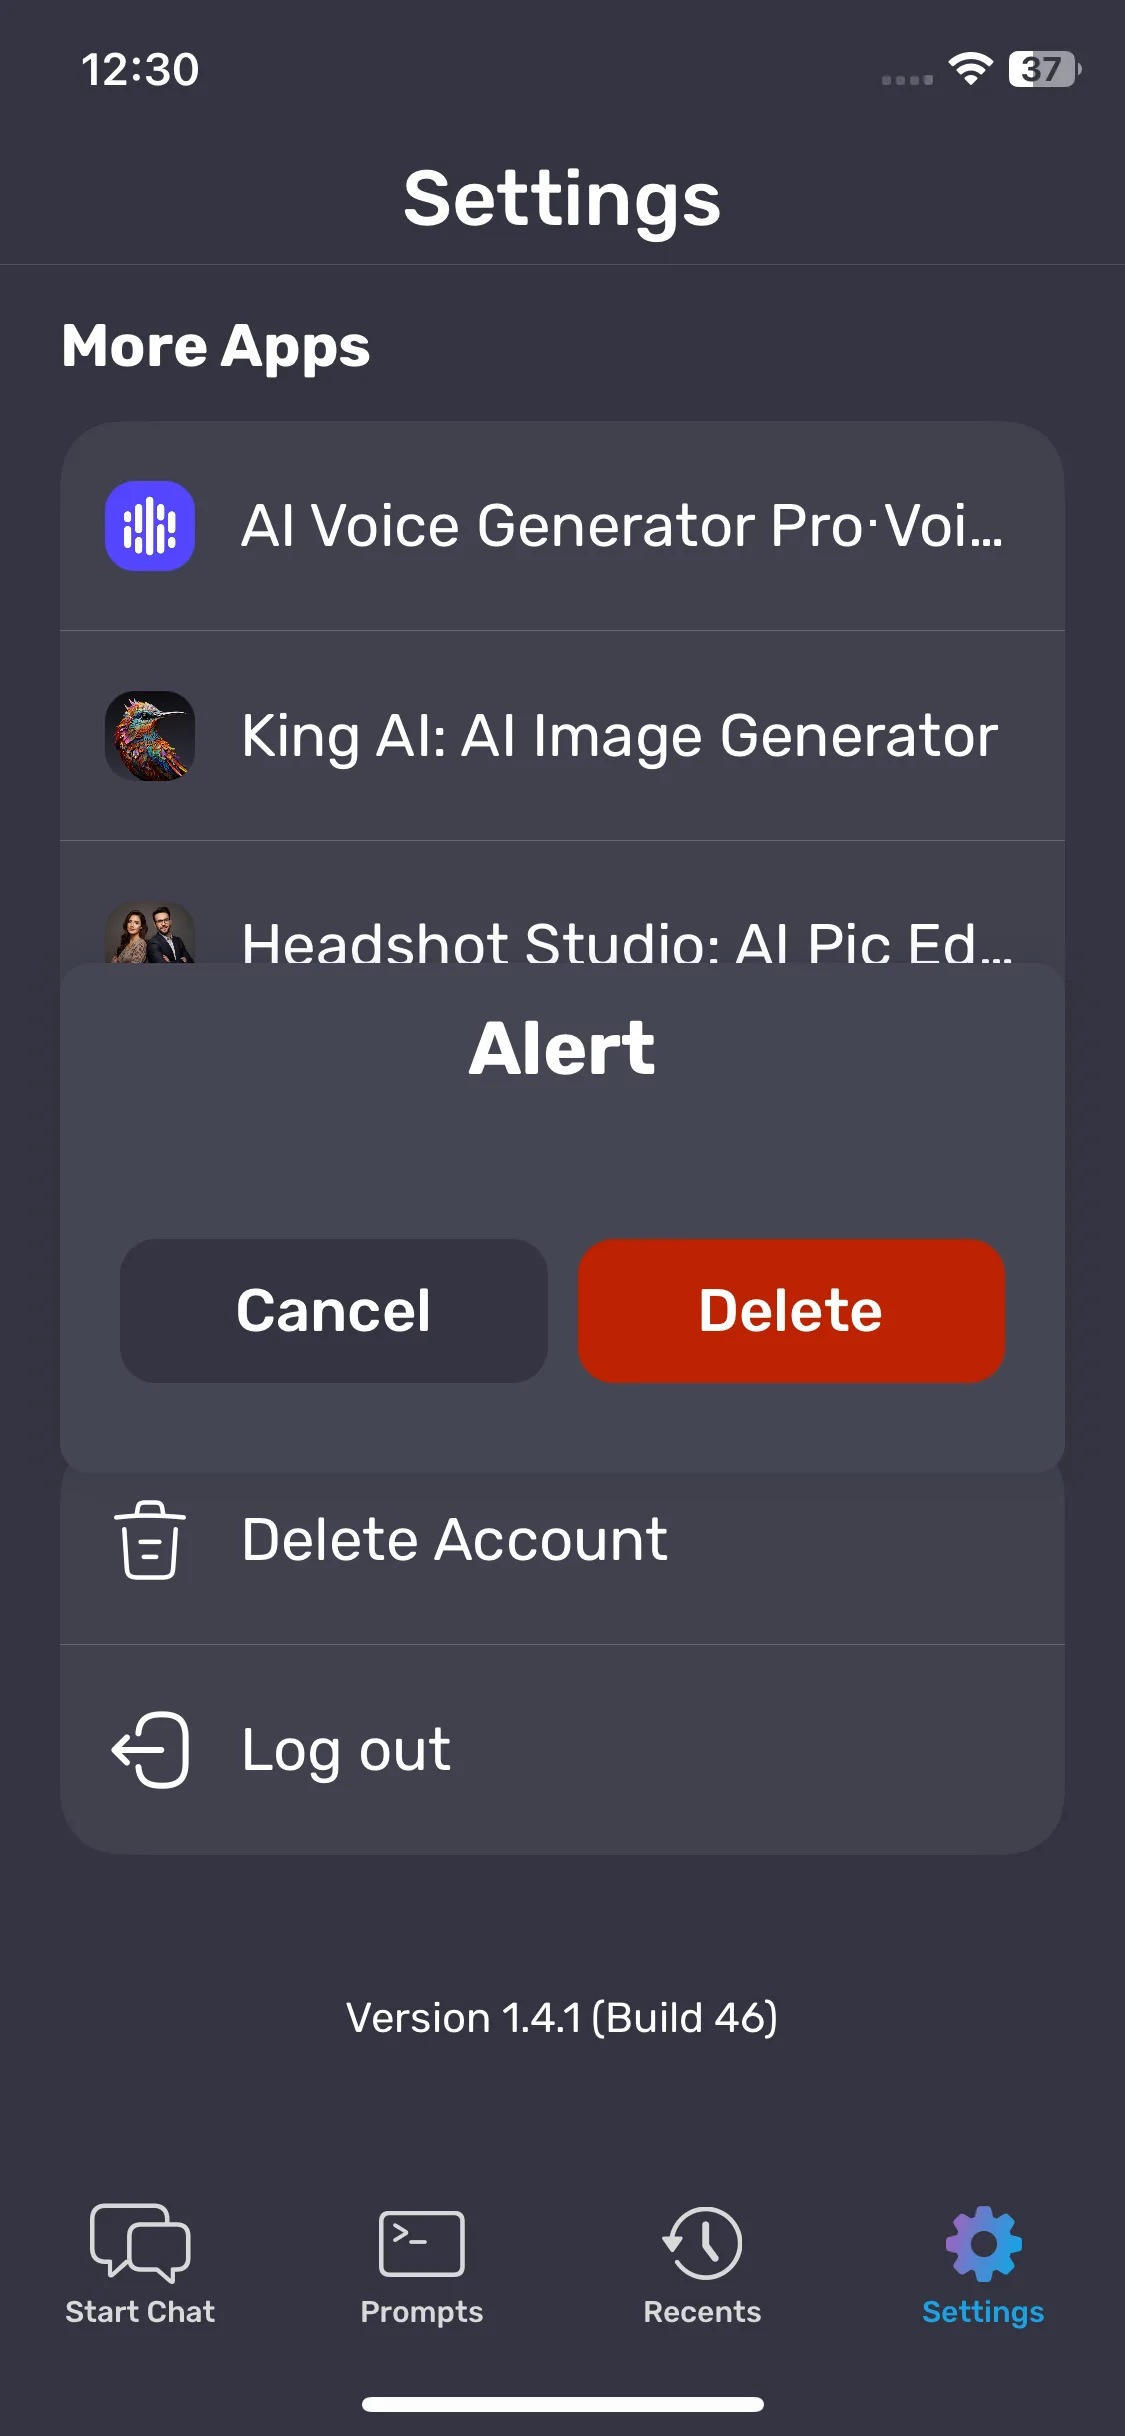Screen dimensions: 1125x2436
Task: Open AI Voice Generator Pro listing
Action: [x=562, y=526]
